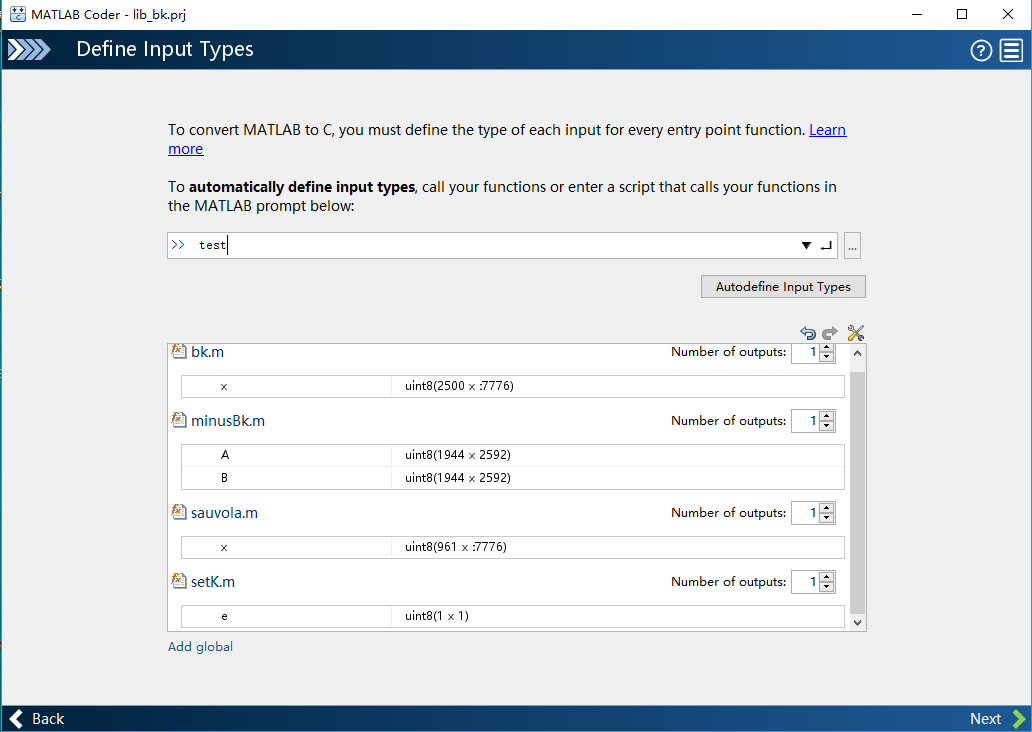Open the Learn more link
The width and height of the screenshot is (1032, 732).
[826, 129]
